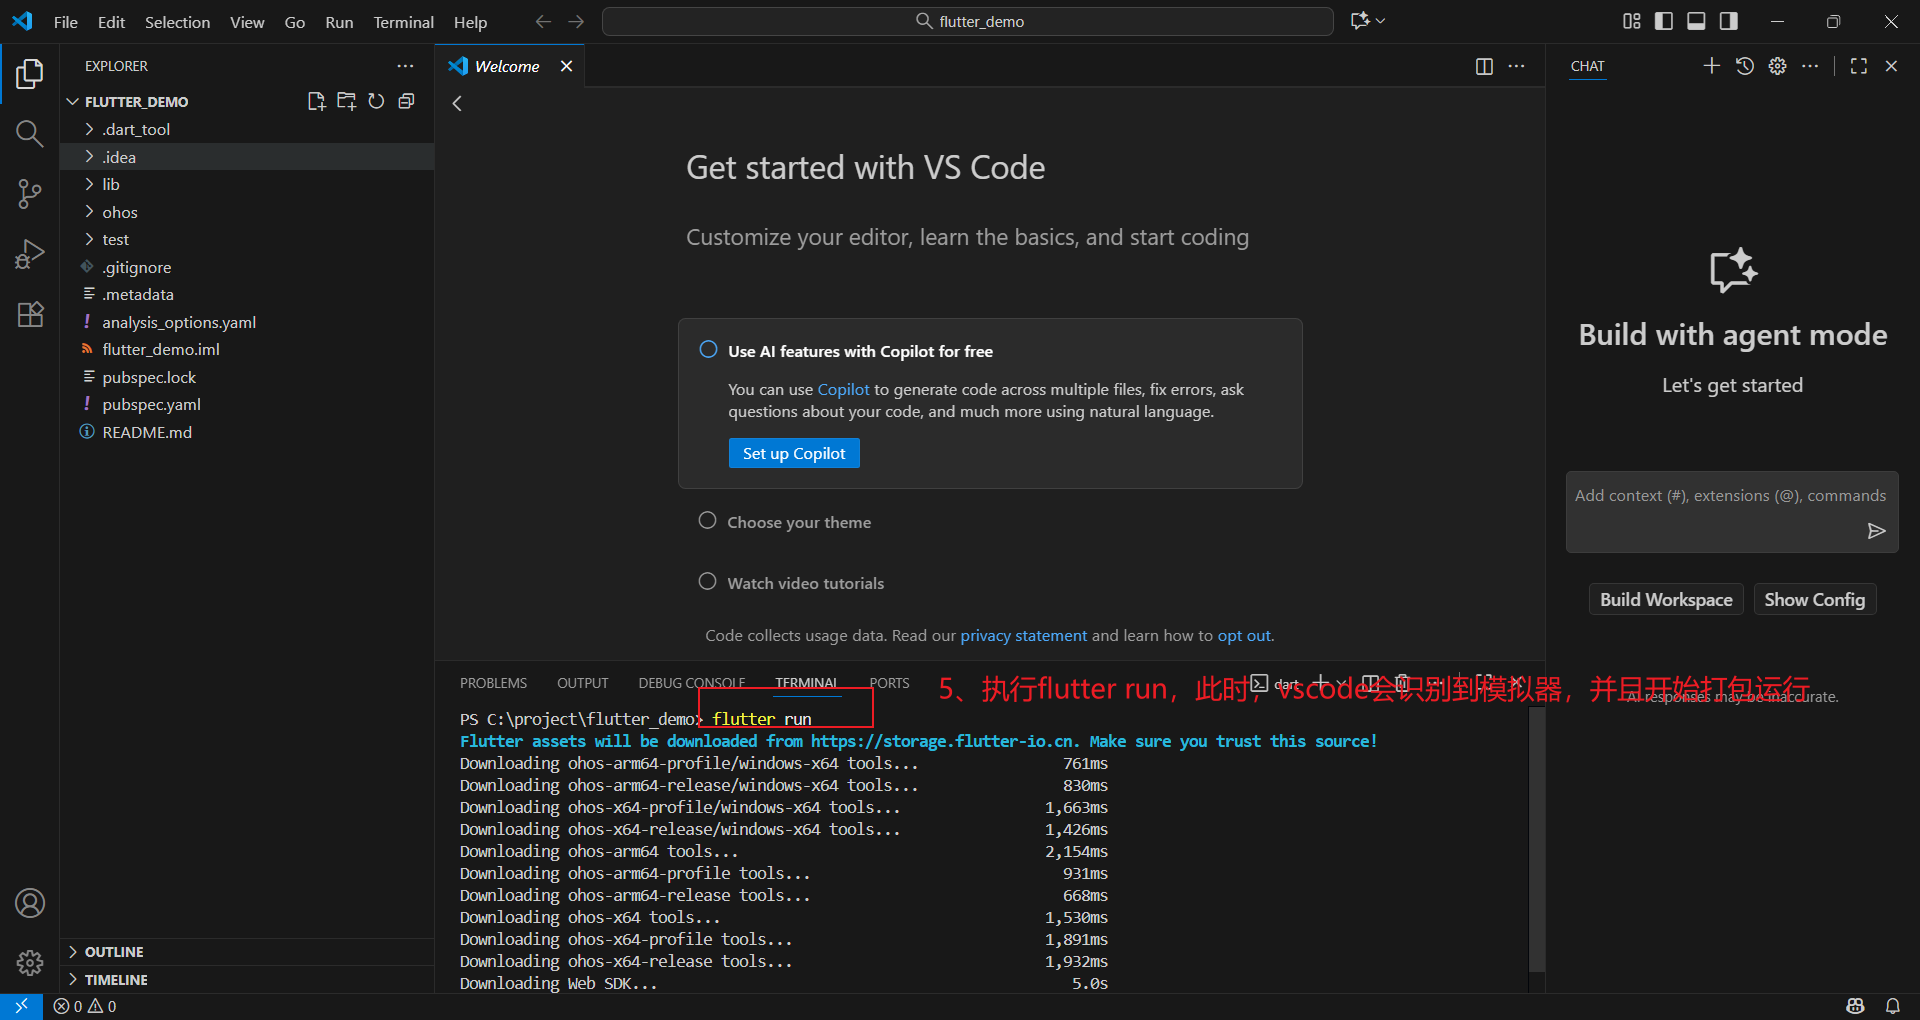Collapse all folders in Explorer
This screenshot has height=1020, width=1920.
(x=406, y=101)
